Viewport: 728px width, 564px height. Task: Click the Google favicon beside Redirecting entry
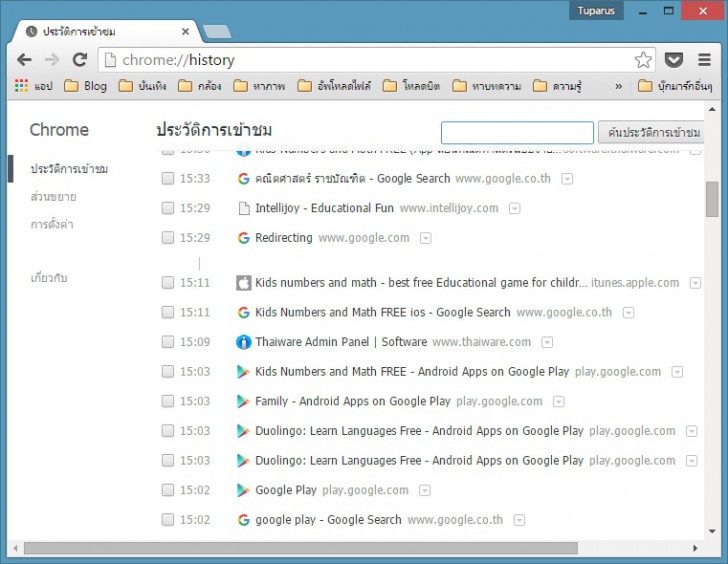(x=244, y=238)
